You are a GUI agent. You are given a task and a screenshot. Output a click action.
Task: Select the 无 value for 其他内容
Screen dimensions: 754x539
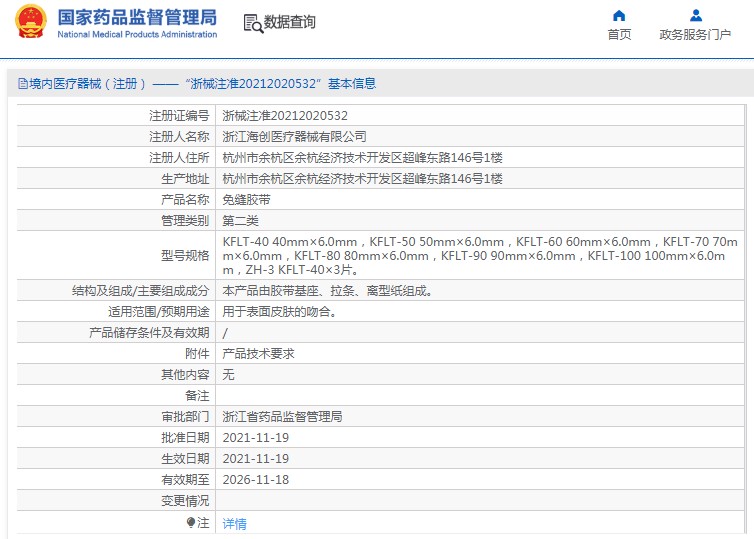tap(228, 375)
